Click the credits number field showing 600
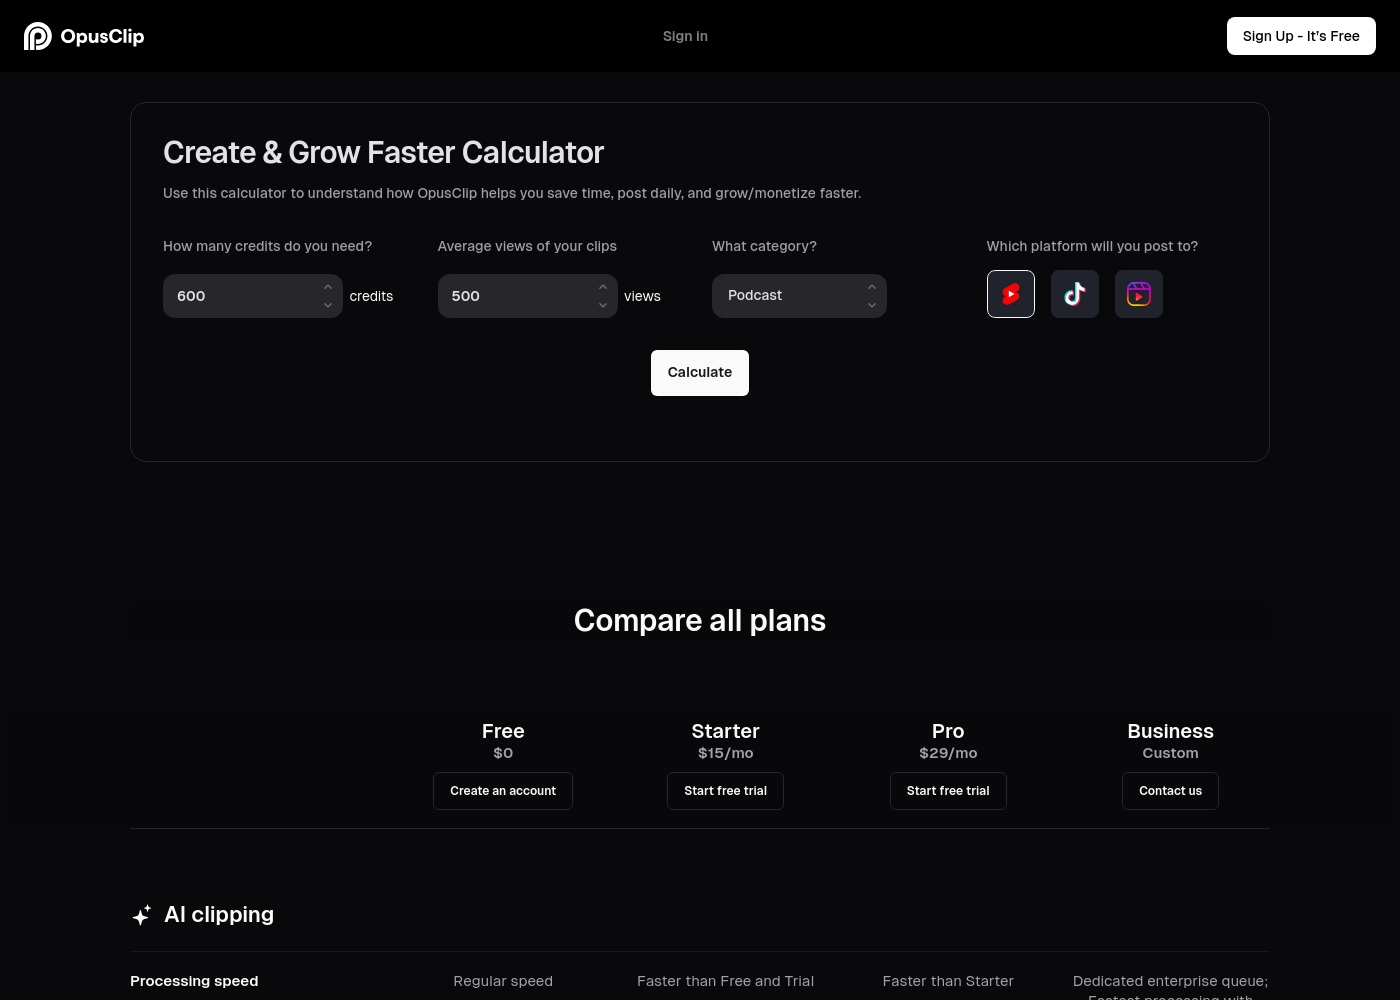The image size is (1400, 1000). coord(253,296)
